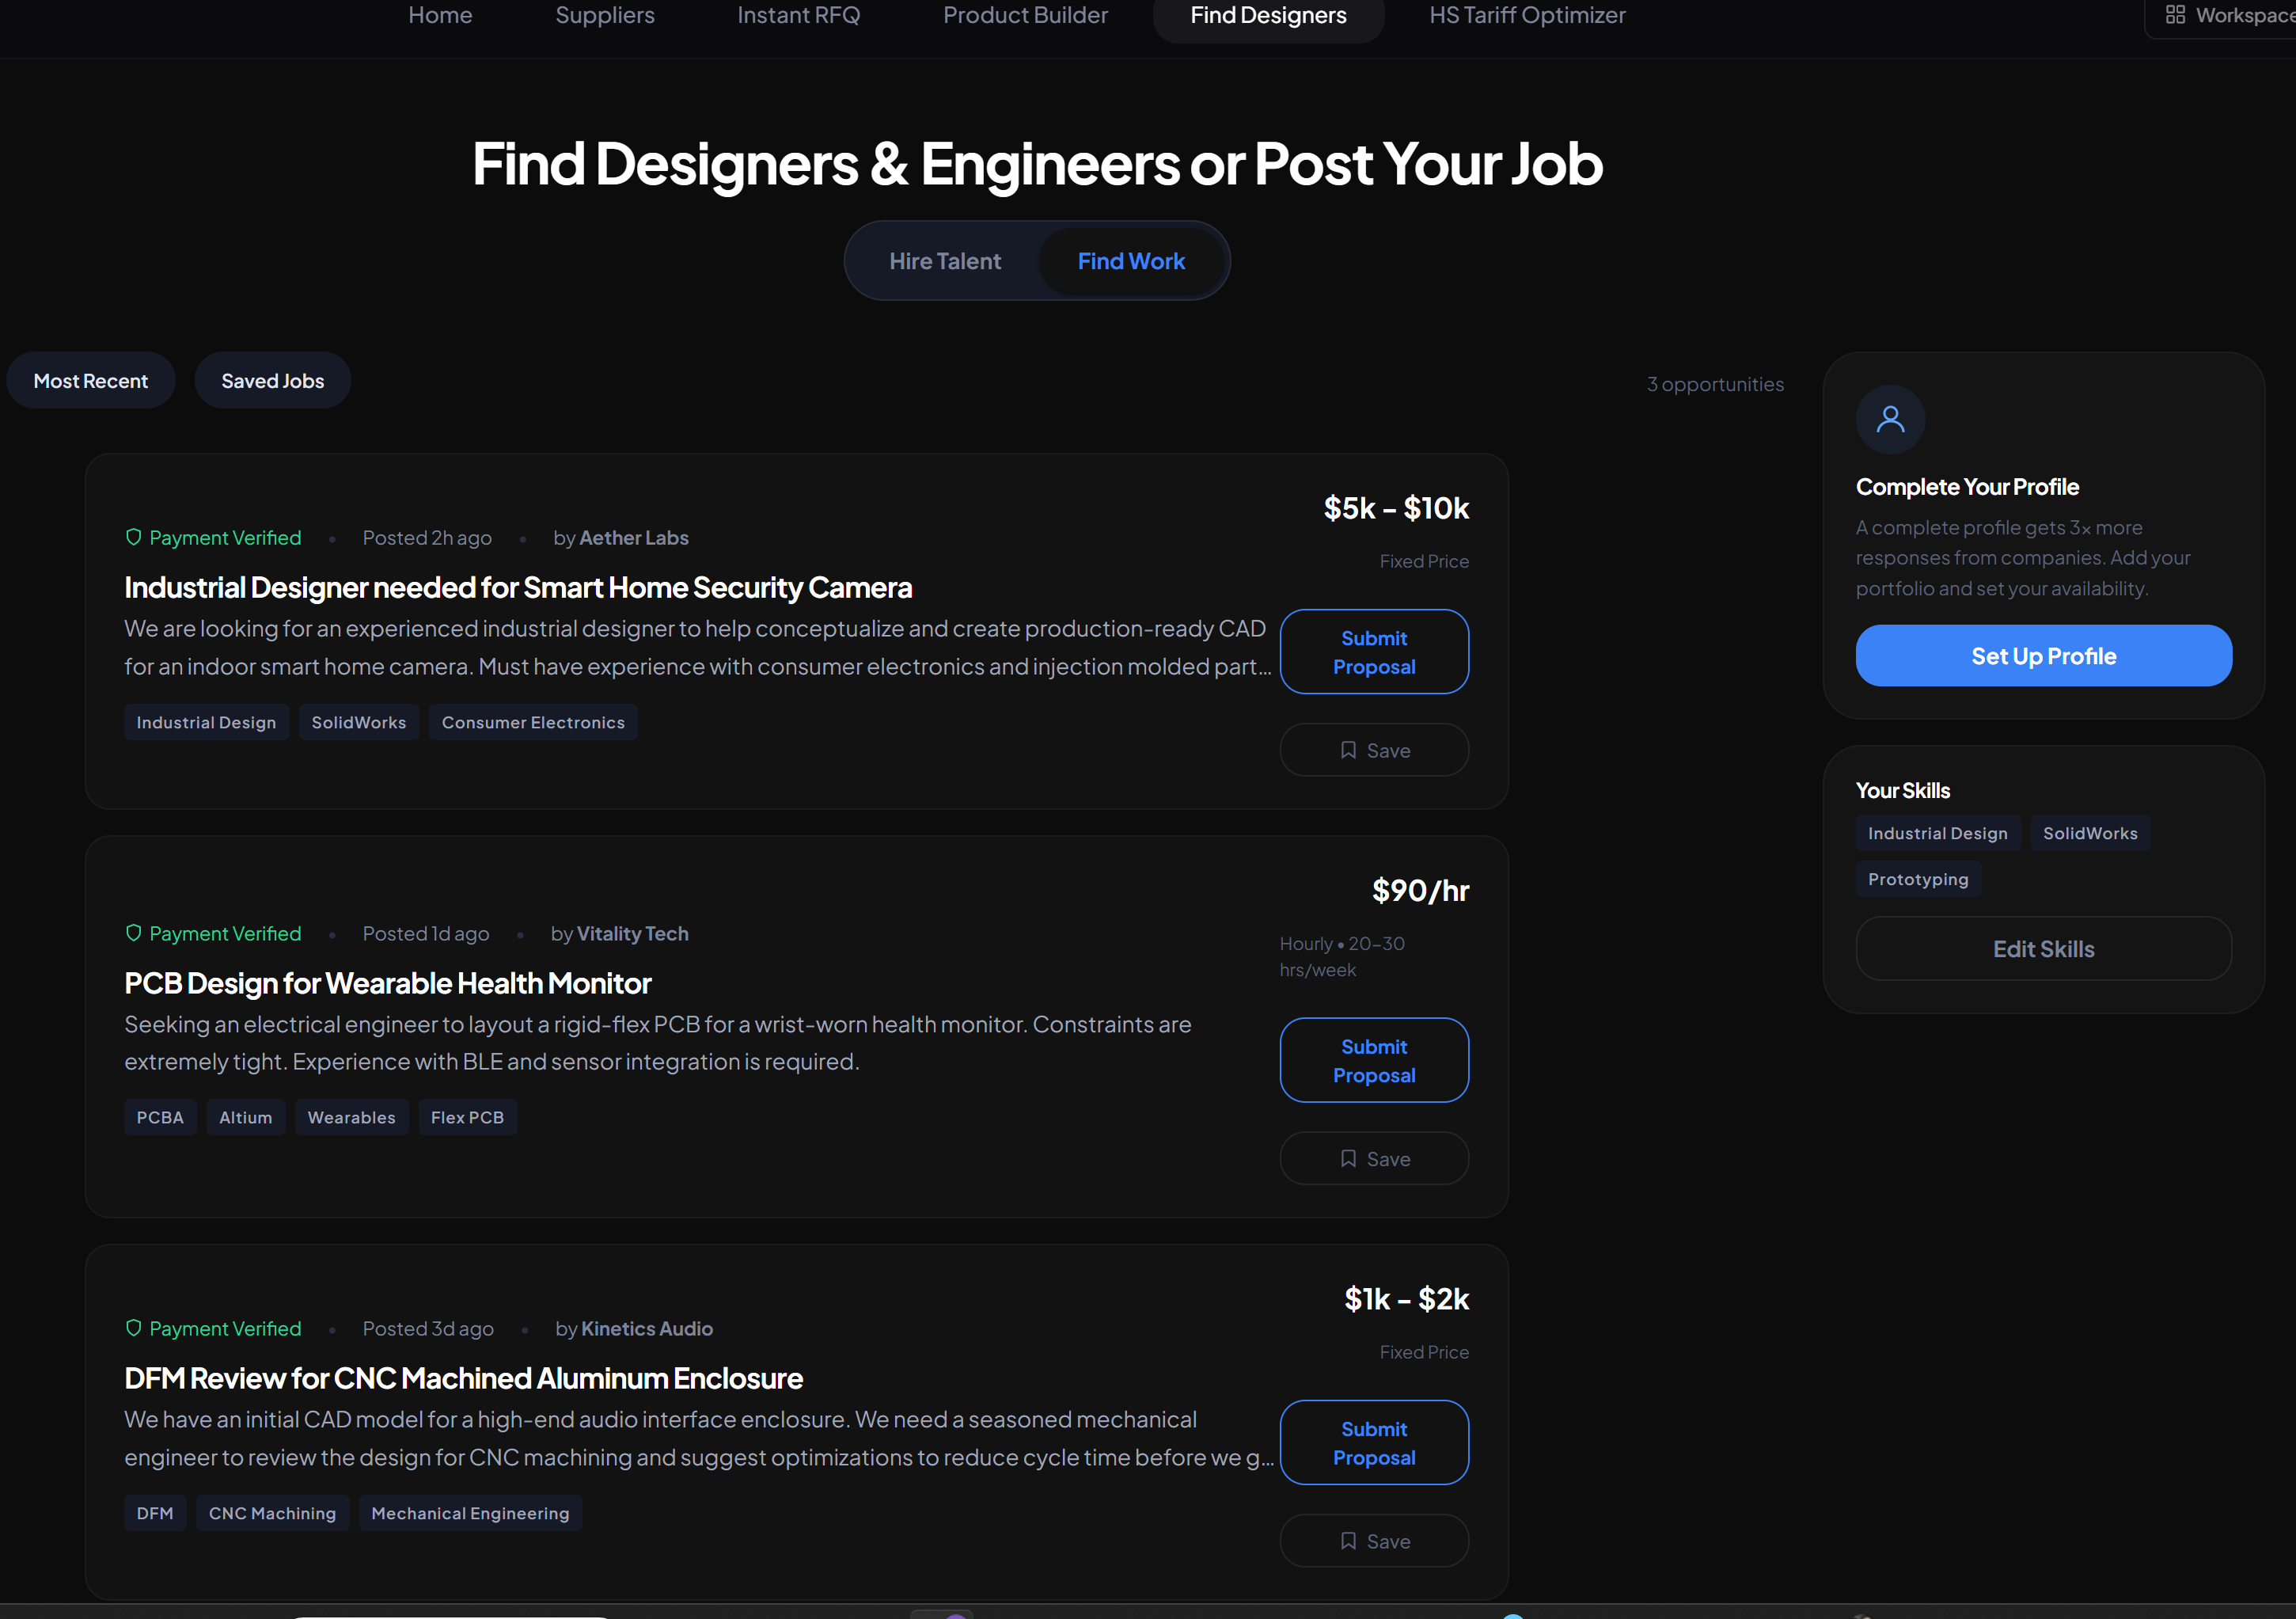Image resolution: width=2296 pixels, height=1619 pixels.
Task: Toggle the Saved Jobs filter
Action: click(x=272, y=380)
